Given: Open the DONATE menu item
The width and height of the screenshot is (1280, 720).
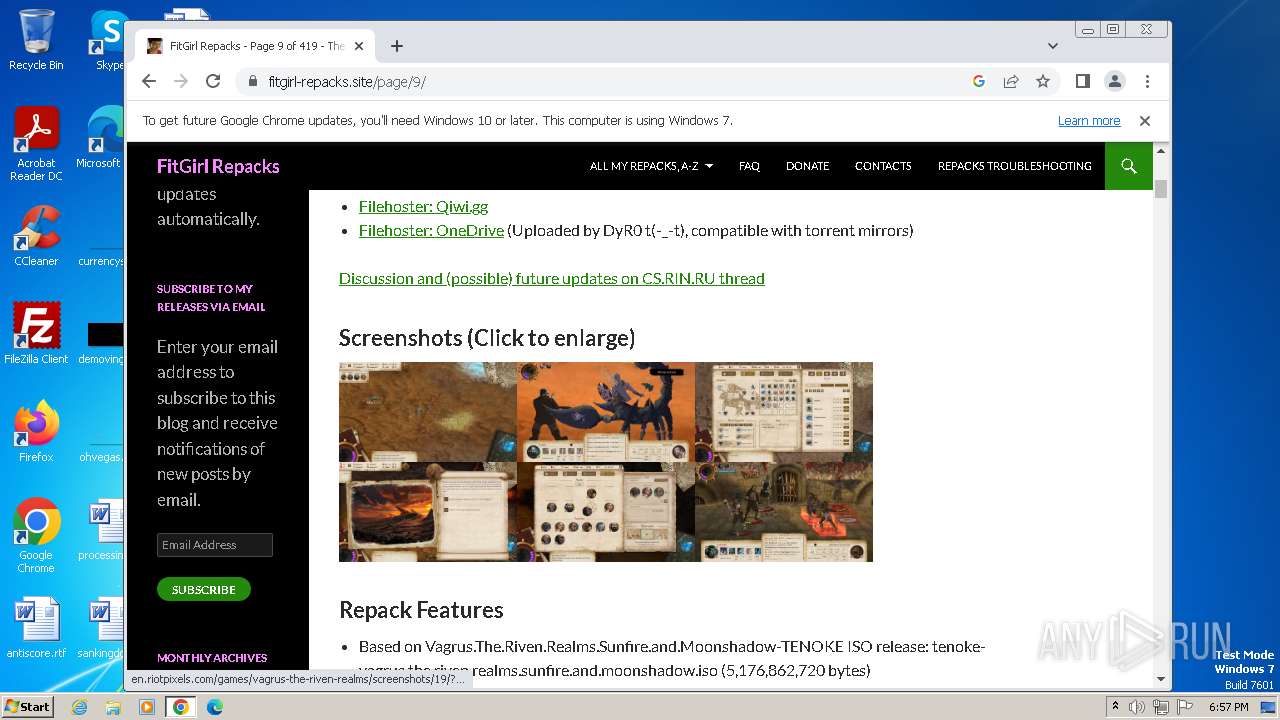Looking at the screenshot, I should coord(807,166).
